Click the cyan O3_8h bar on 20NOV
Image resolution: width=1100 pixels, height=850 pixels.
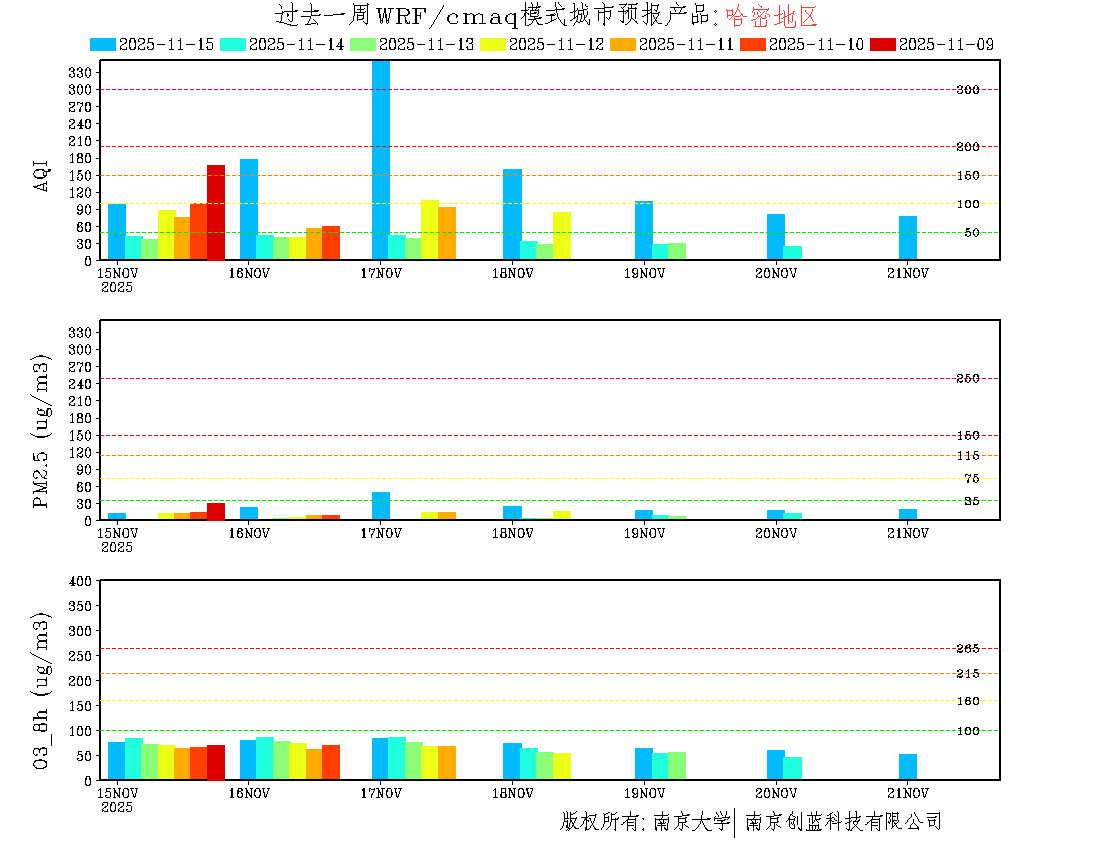(792, 768)
